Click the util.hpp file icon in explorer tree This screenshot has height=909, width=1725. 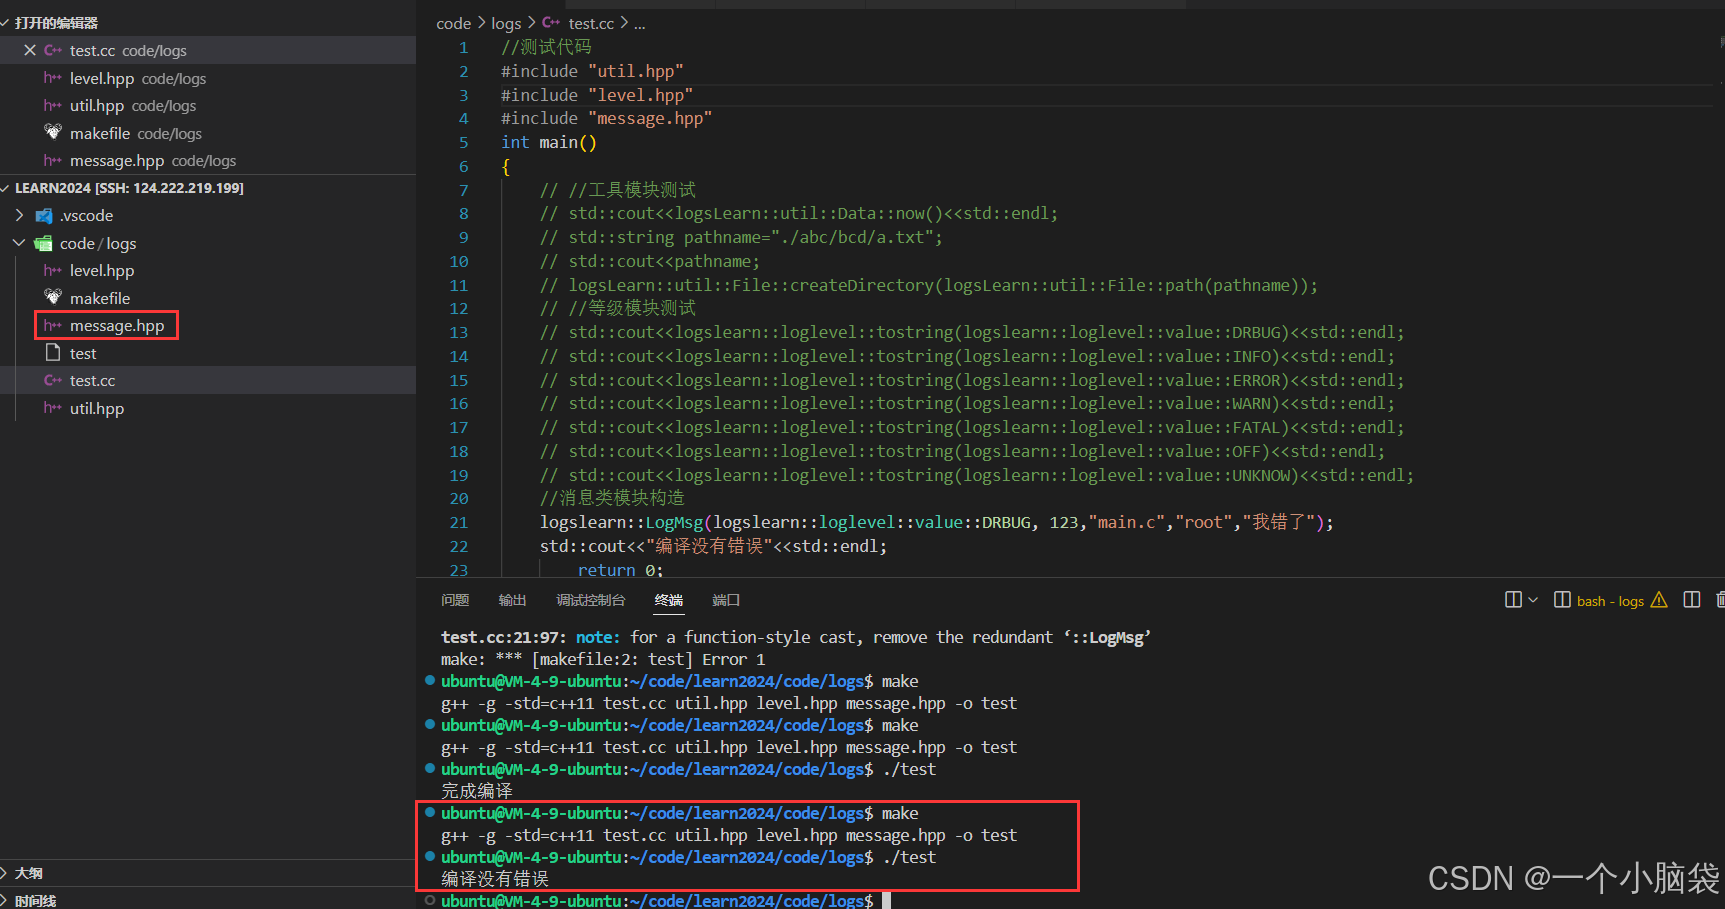click(x=53, y=408)
